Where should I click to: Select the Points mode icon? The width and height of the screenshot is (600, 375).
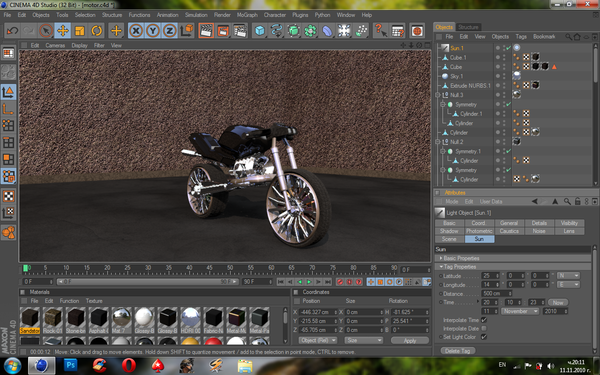pyautogui.click(x=8, y=125)
